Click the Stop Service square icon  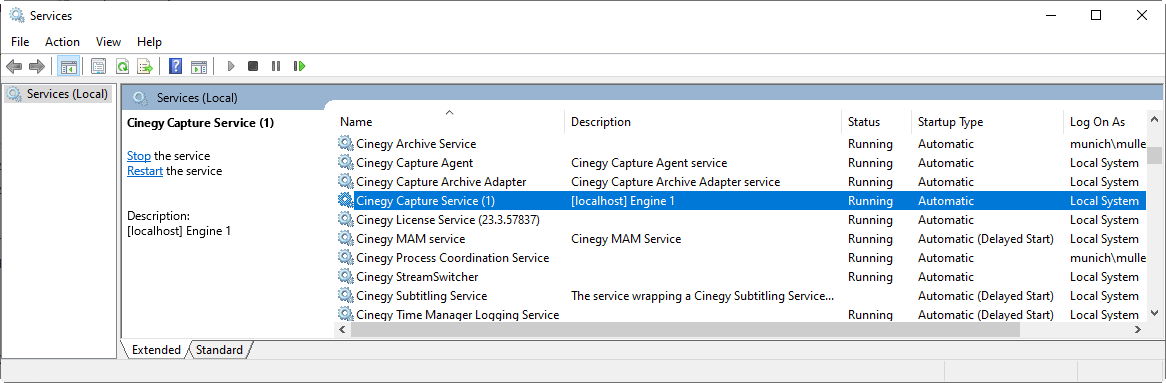253,66
